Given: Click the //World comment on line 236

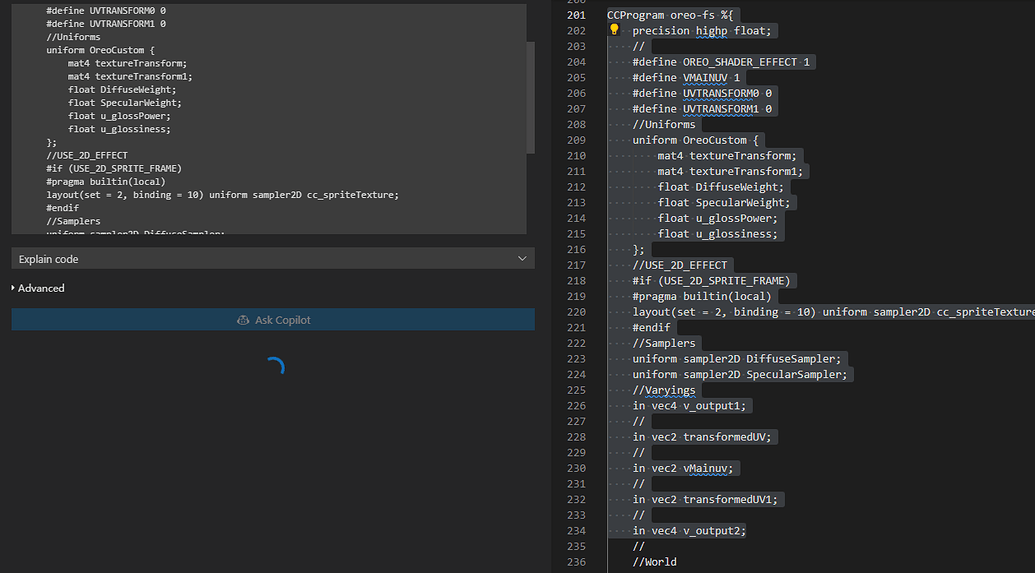Looking at the screenshot, I should 654,562.
